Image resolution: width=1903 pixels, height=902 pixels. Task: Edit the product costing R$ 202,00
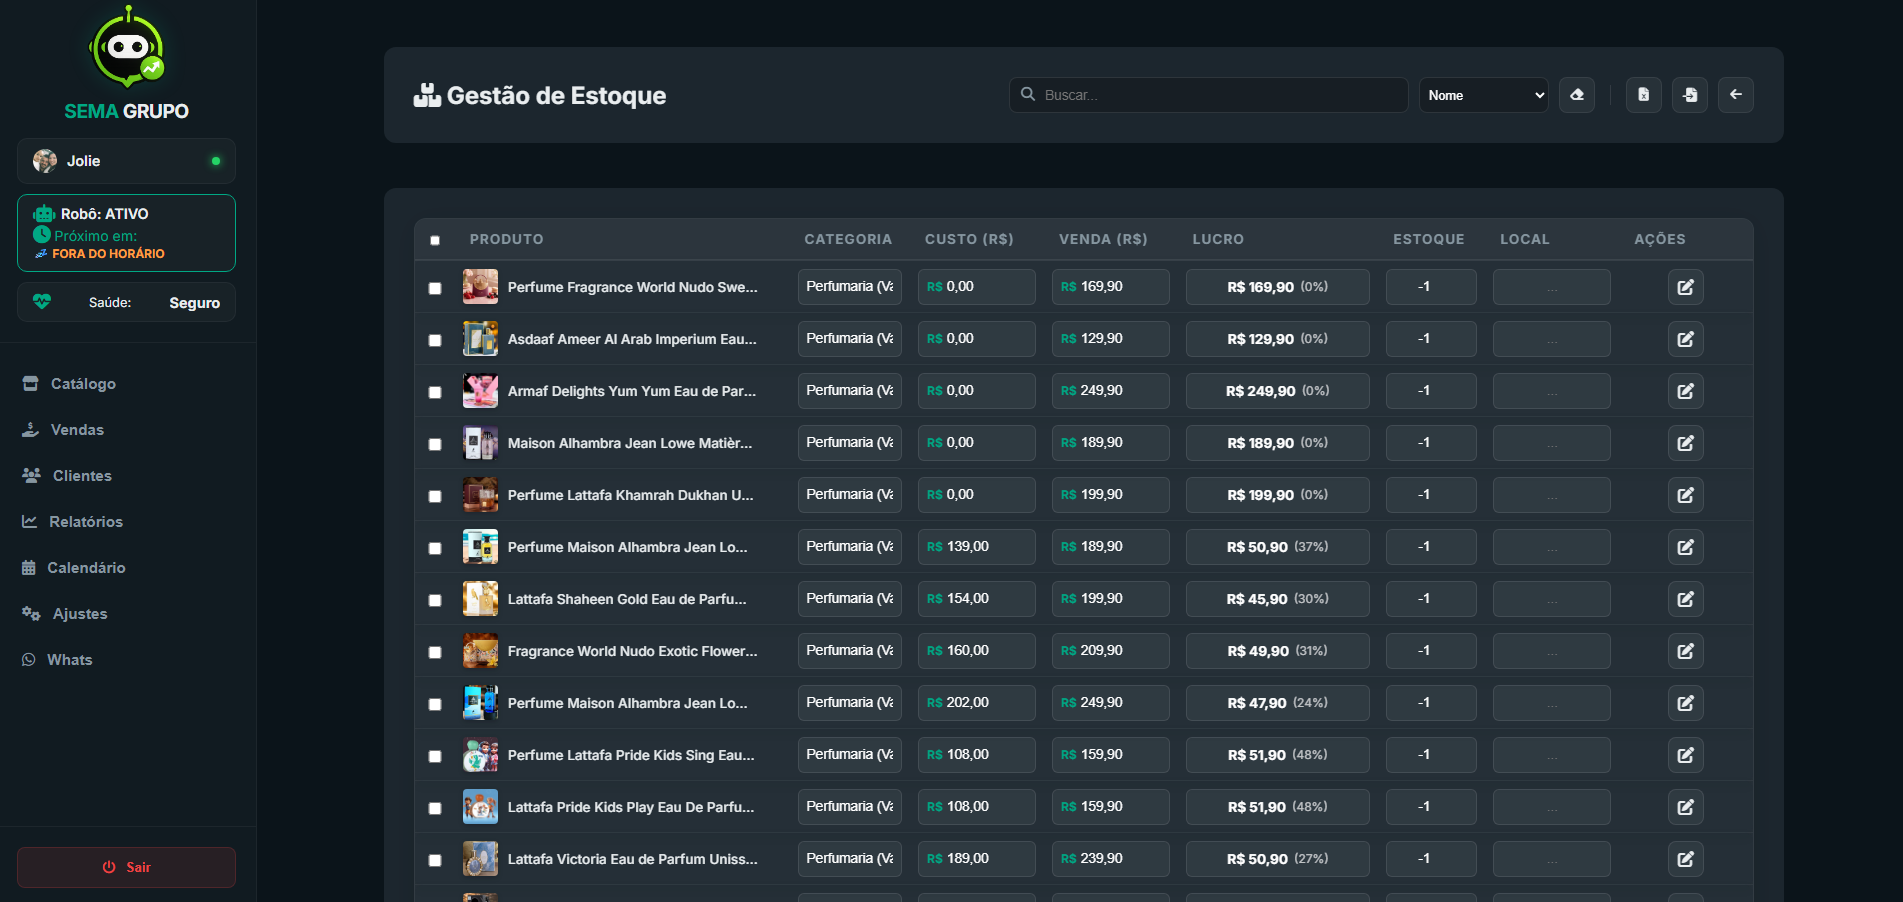[1686, 703]
